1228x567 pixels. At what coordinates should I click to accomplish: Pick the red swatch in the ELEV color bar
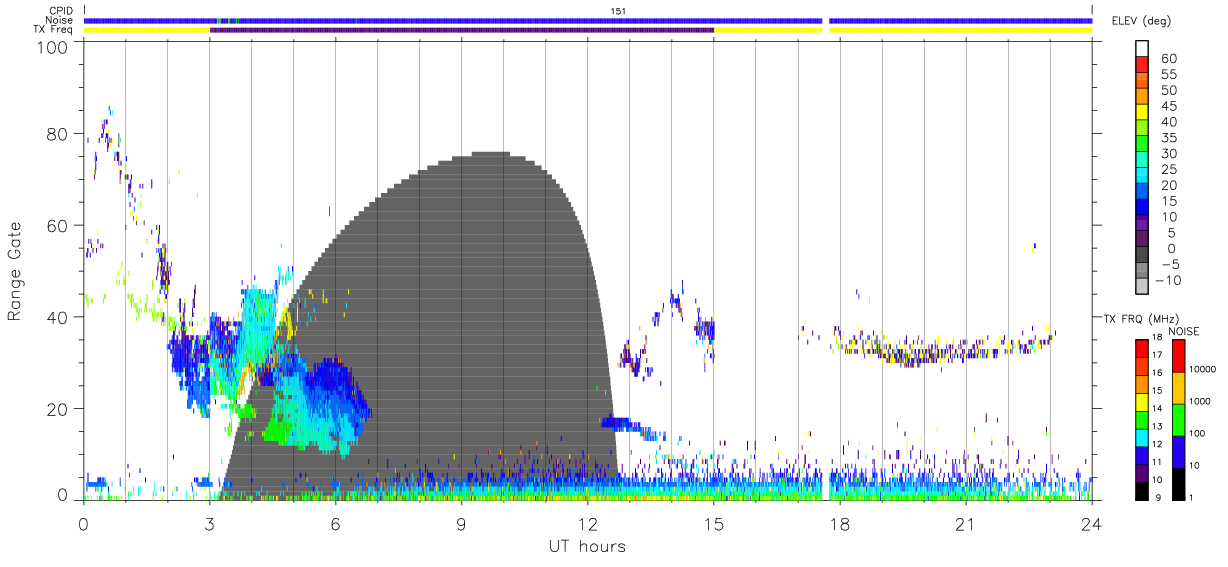pos(1143,65)
